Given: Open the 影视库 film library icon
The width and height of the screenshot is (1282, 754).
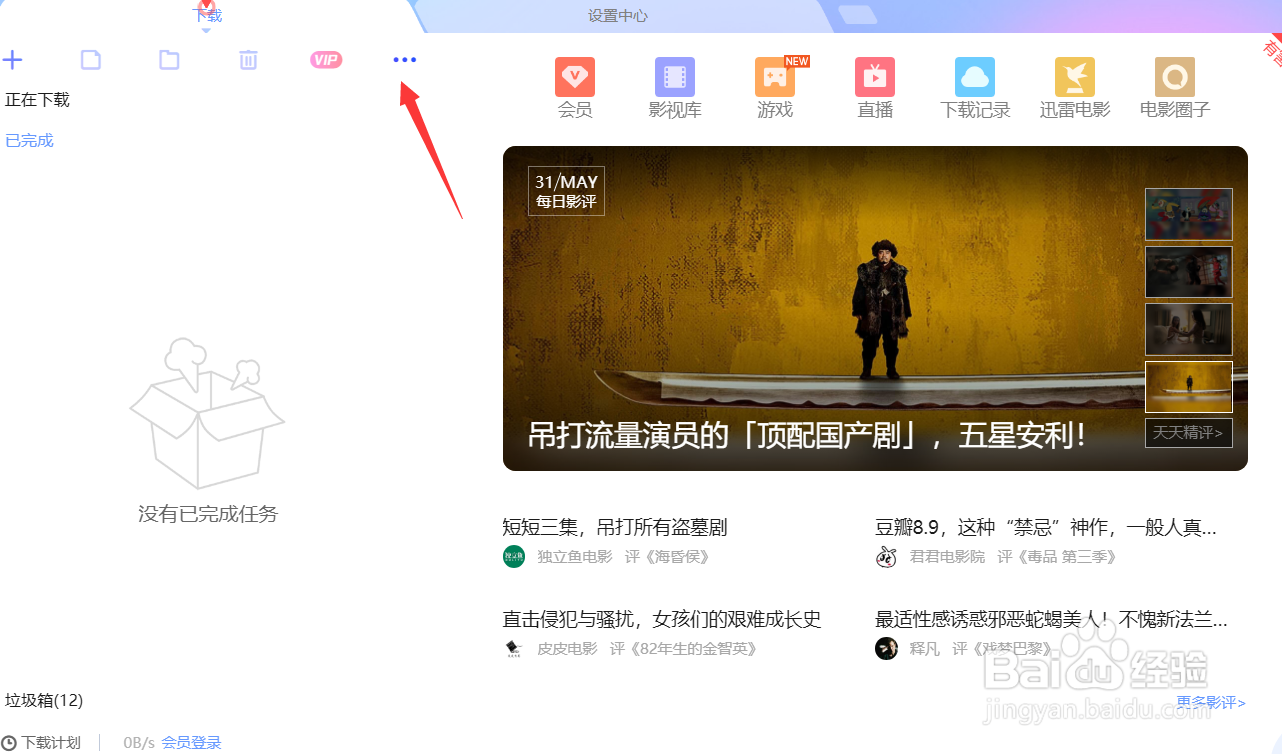Looking at the screenshot, I should tap(675, 77).
